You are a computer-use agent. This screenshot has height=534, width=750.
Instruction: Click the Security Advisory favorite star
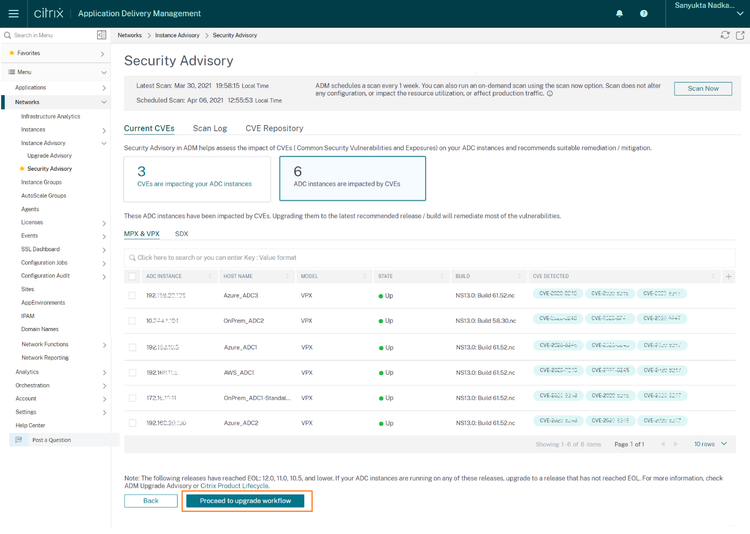coord(22,168)
